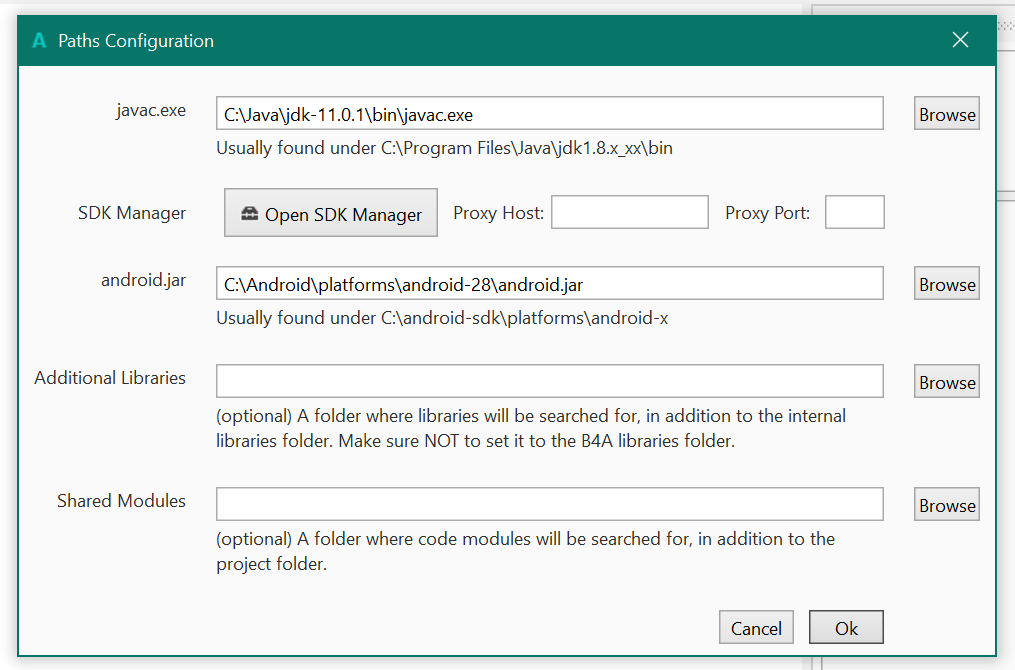Confirm settings with the Ok button
The width and height of the screenshot is (1015, 670).
click(846, 628)
